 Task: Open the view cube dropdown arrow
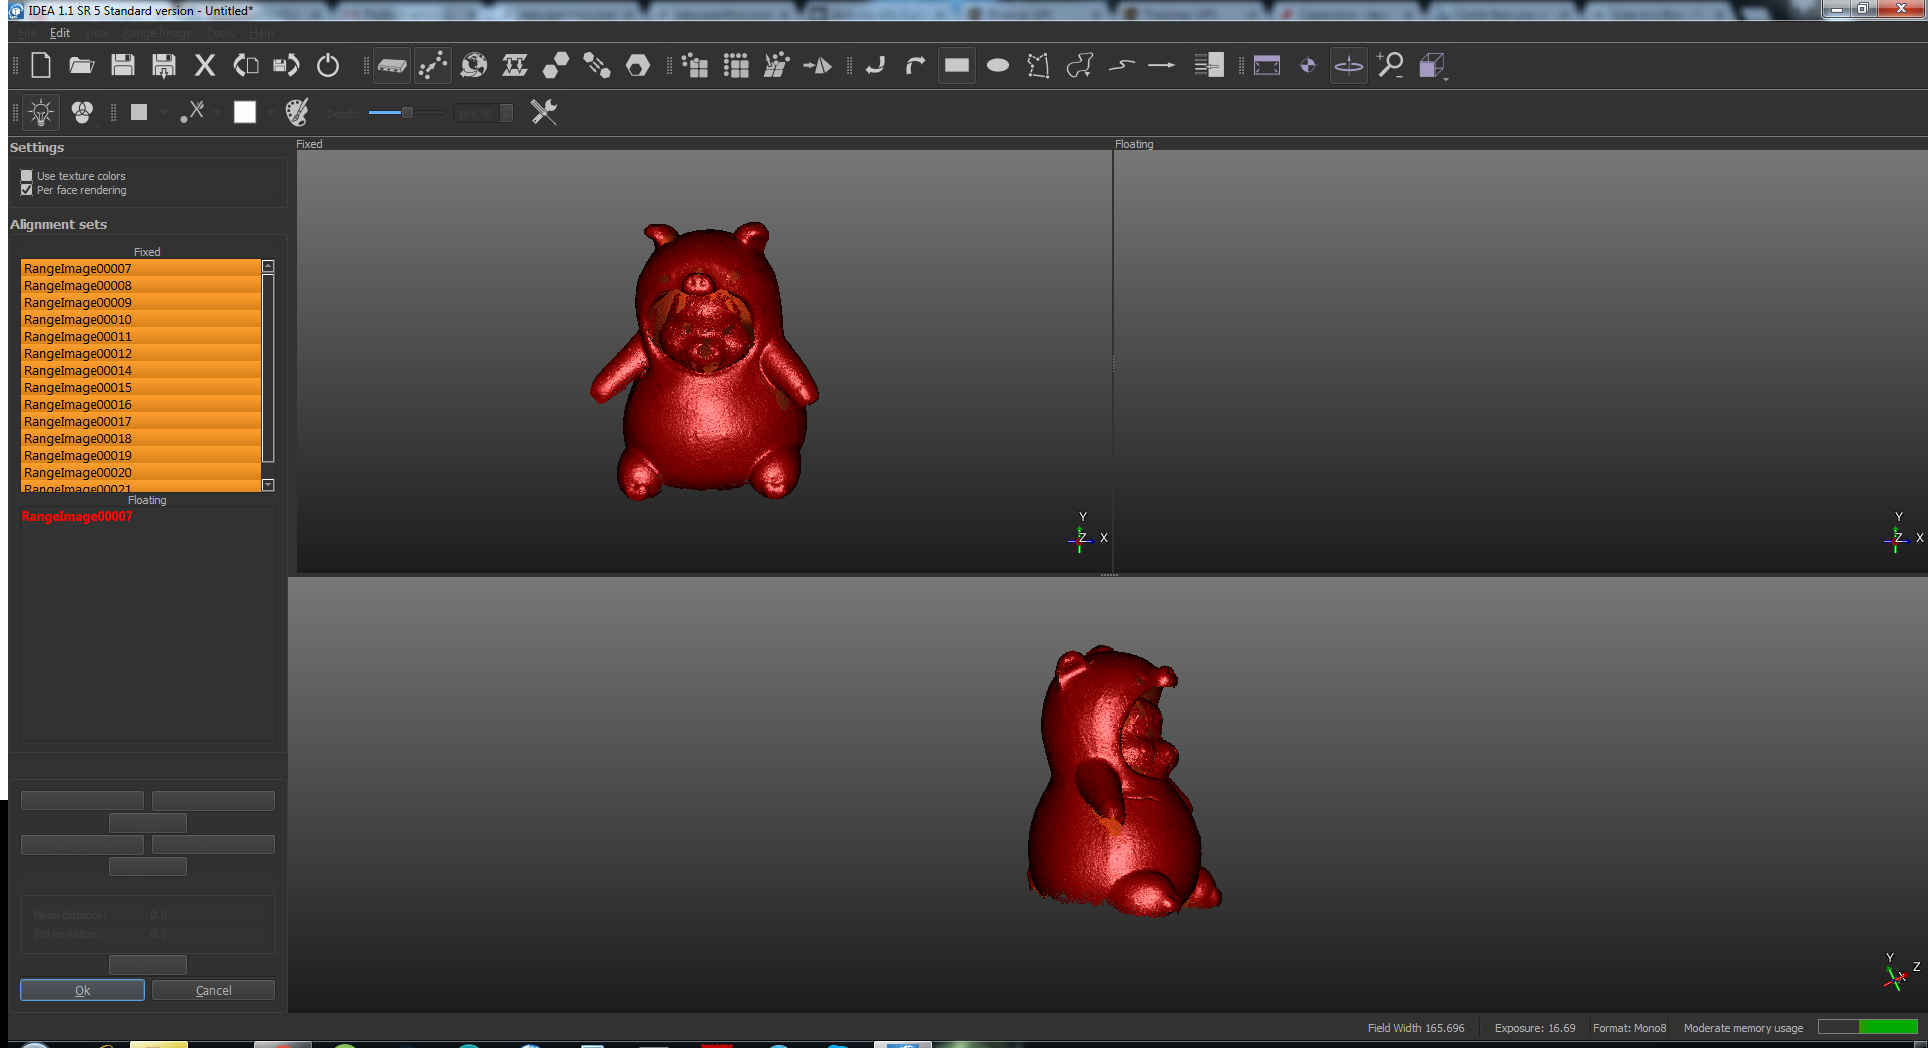pos(1446,77)
